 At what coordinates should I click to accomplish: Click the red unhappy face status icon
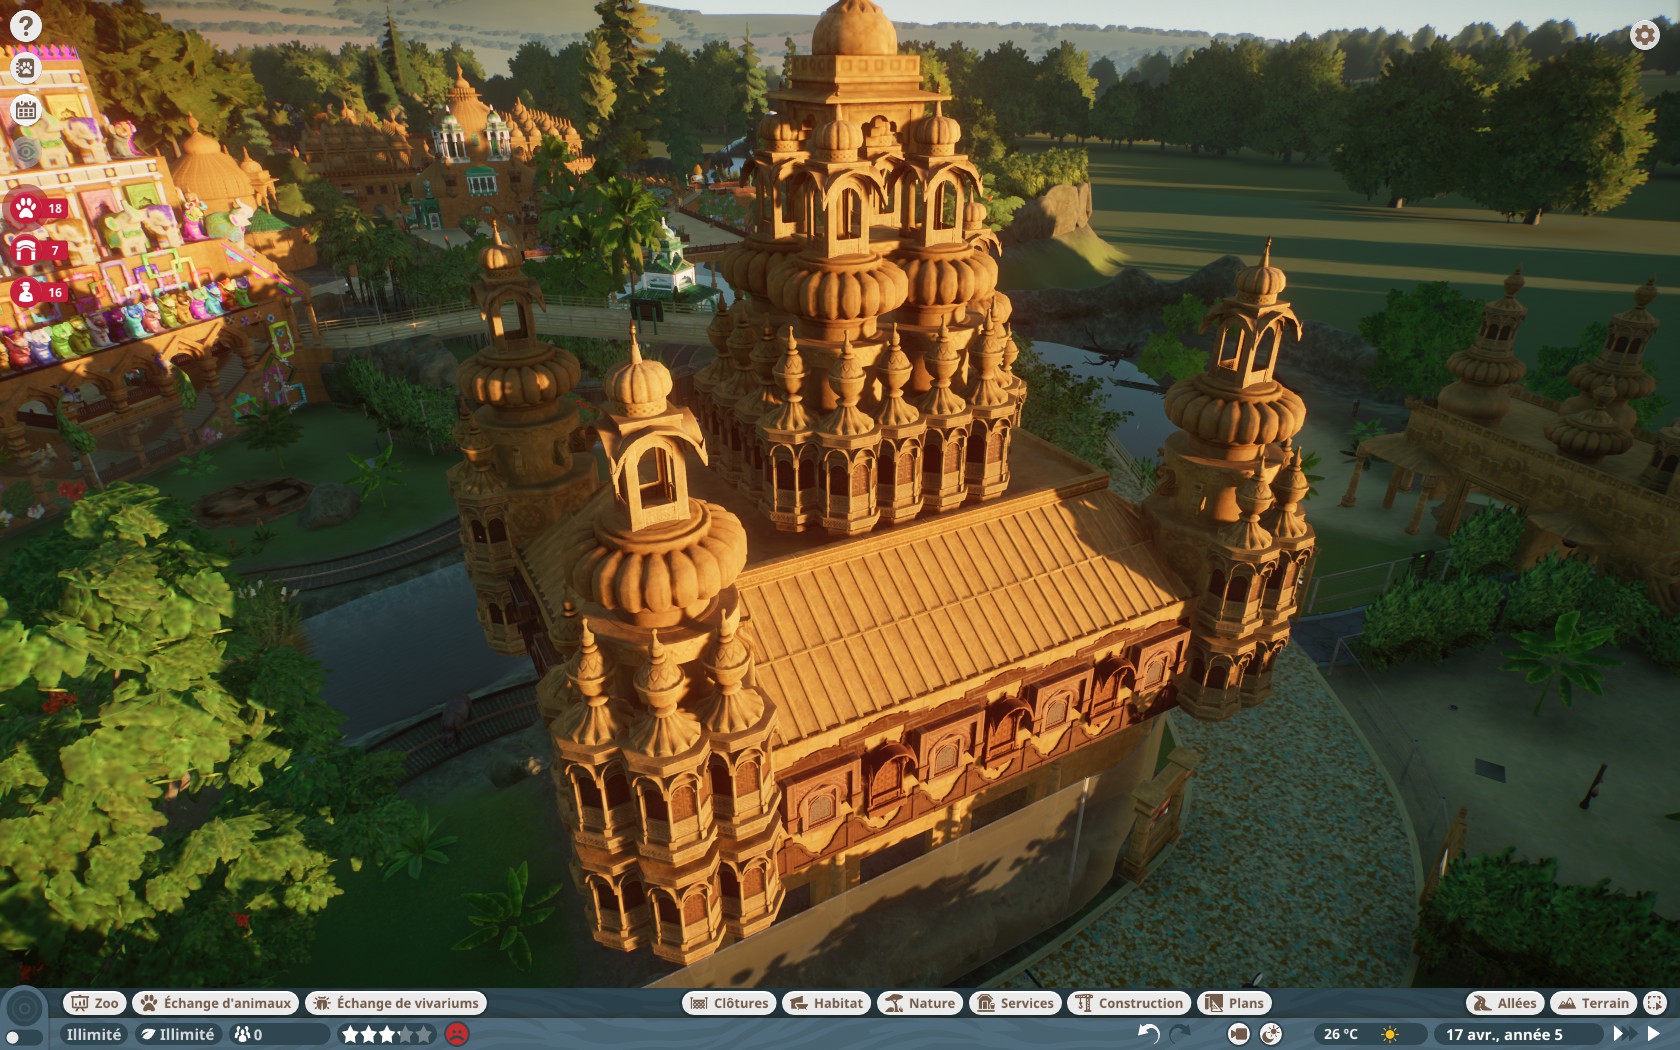456,1034
